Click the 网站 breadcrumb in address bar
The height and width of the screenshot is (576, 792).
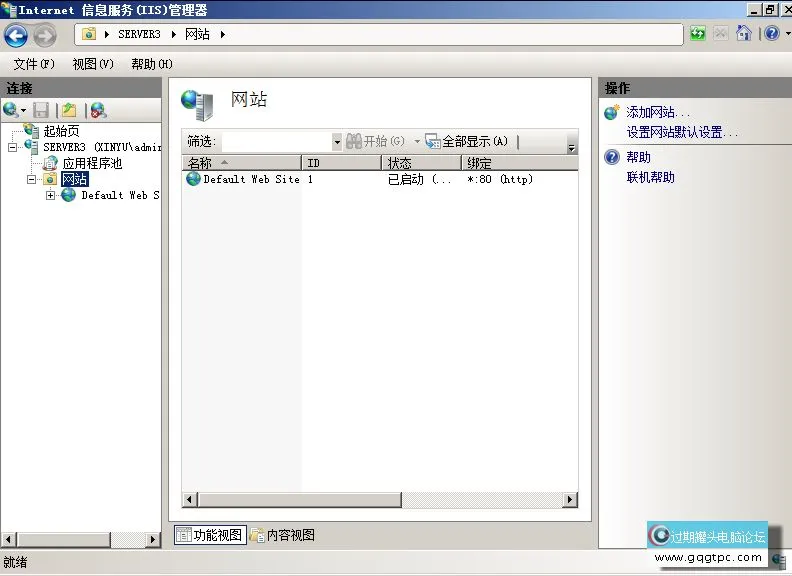point(197,34)
